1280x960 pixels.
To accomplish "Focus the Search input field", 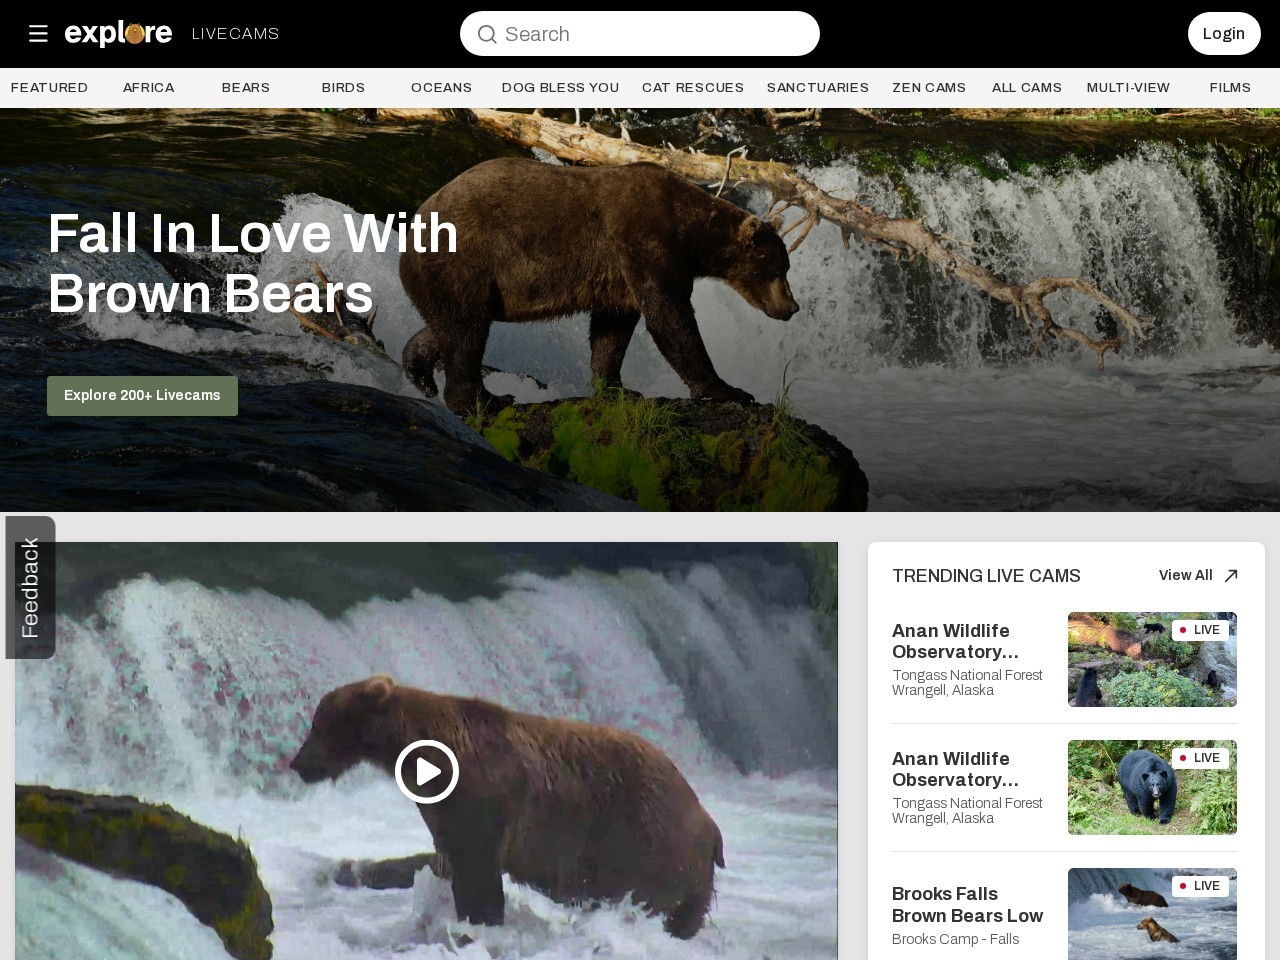I will tap(640, 34).
